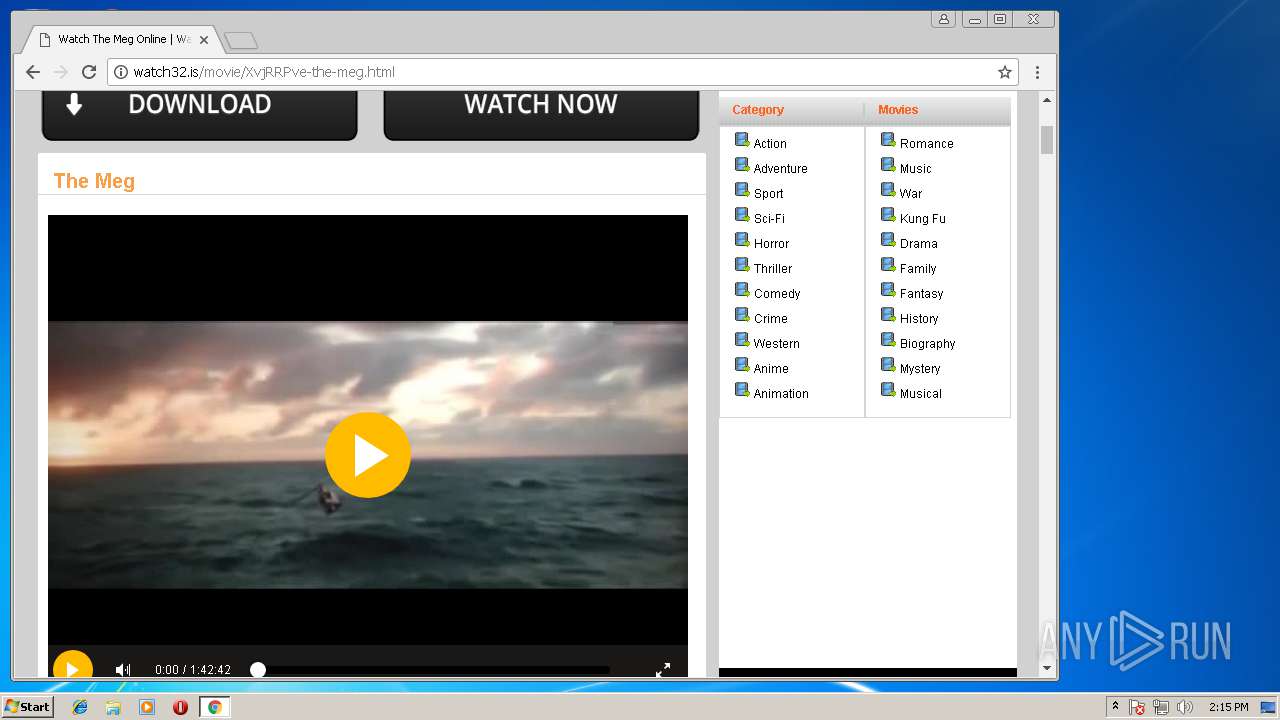Open the Crime category
The height and width of the screenshot is (720, 1280).
[x=770, y=319]
